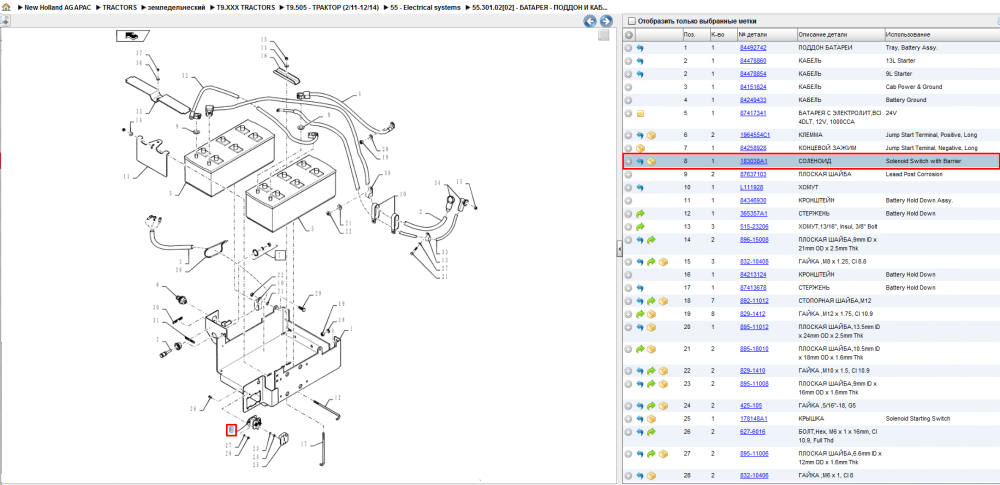Check 'Отобразить только выбранные метки' box
Viewport: 1000px width, 485px height.
click(x=631, y=21)
